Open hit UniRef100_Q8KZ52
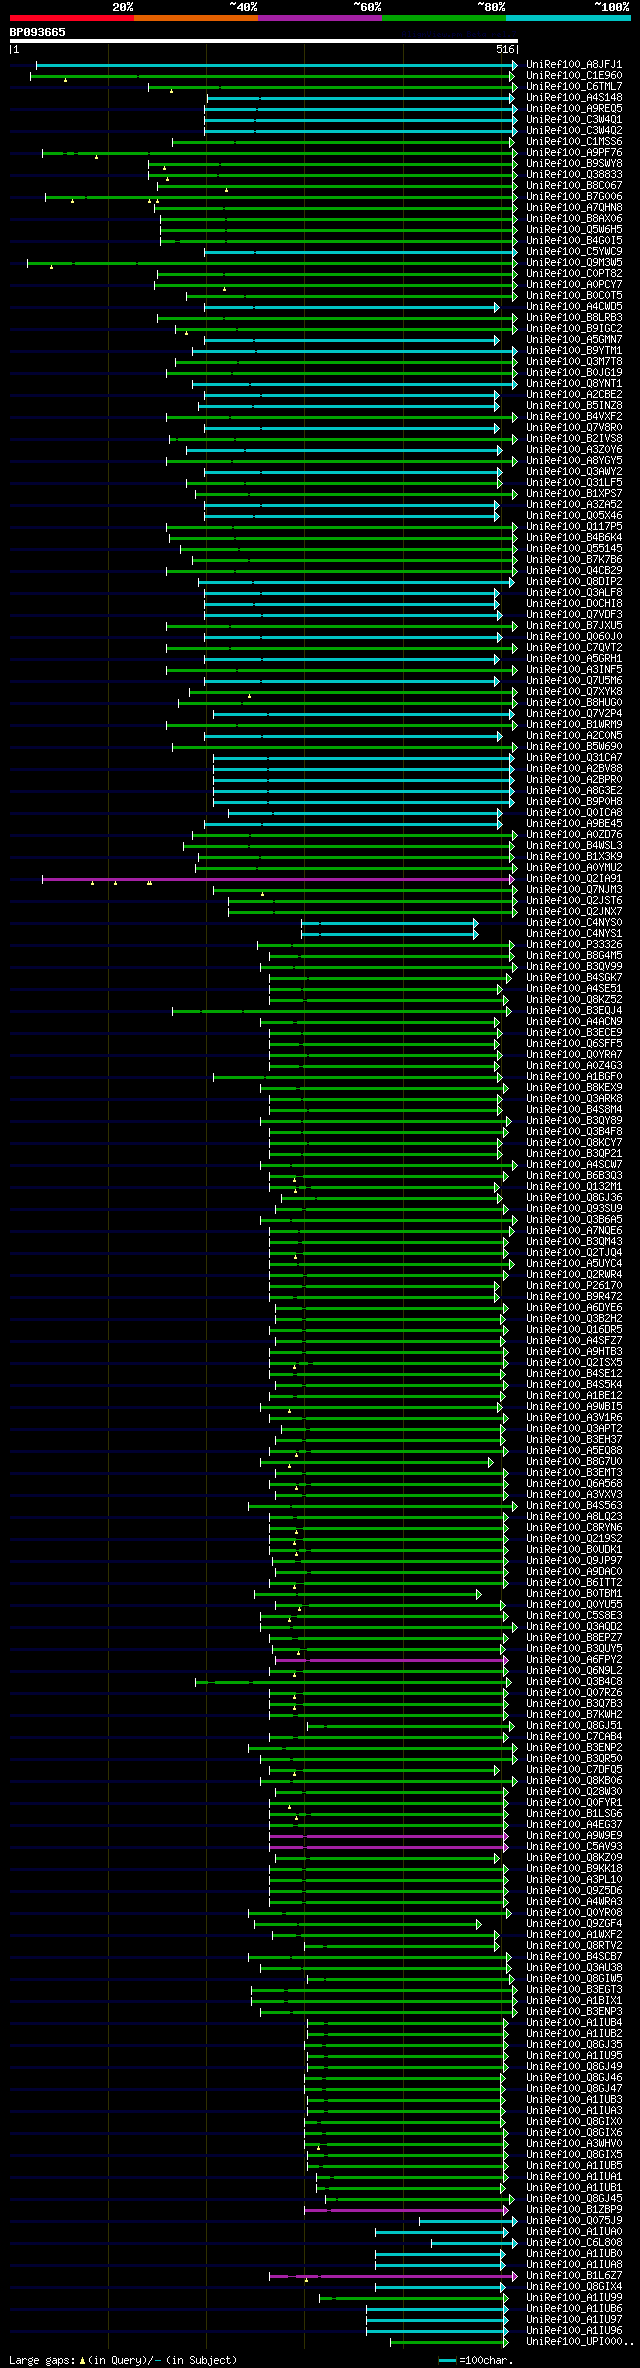This screenshot has height=2368, width=640. (x=574, y=999)
